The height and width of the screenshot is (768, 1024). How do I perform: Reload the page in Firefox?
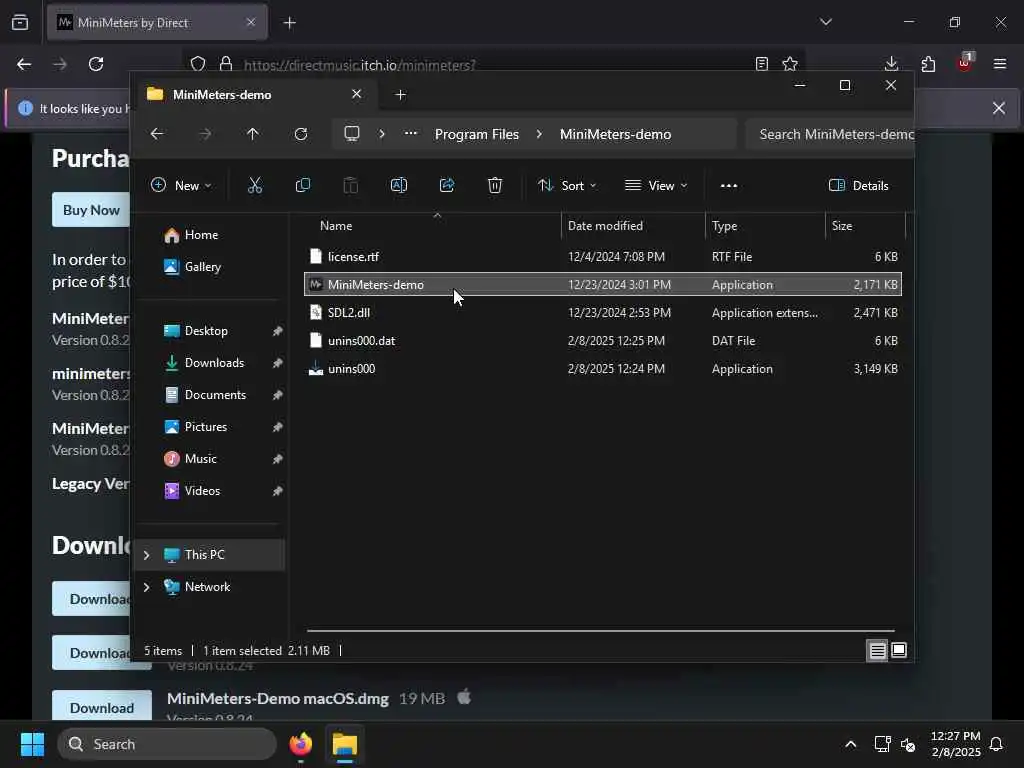(96, 64)
